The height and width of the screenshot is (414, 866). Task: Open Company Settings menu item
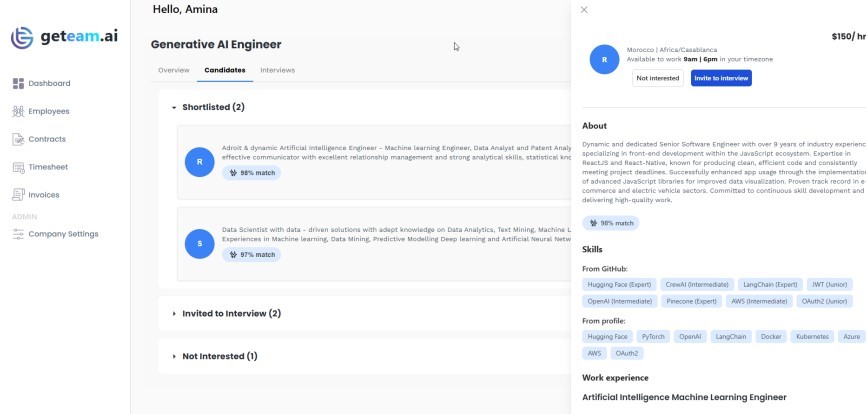[x=64, y=234]
